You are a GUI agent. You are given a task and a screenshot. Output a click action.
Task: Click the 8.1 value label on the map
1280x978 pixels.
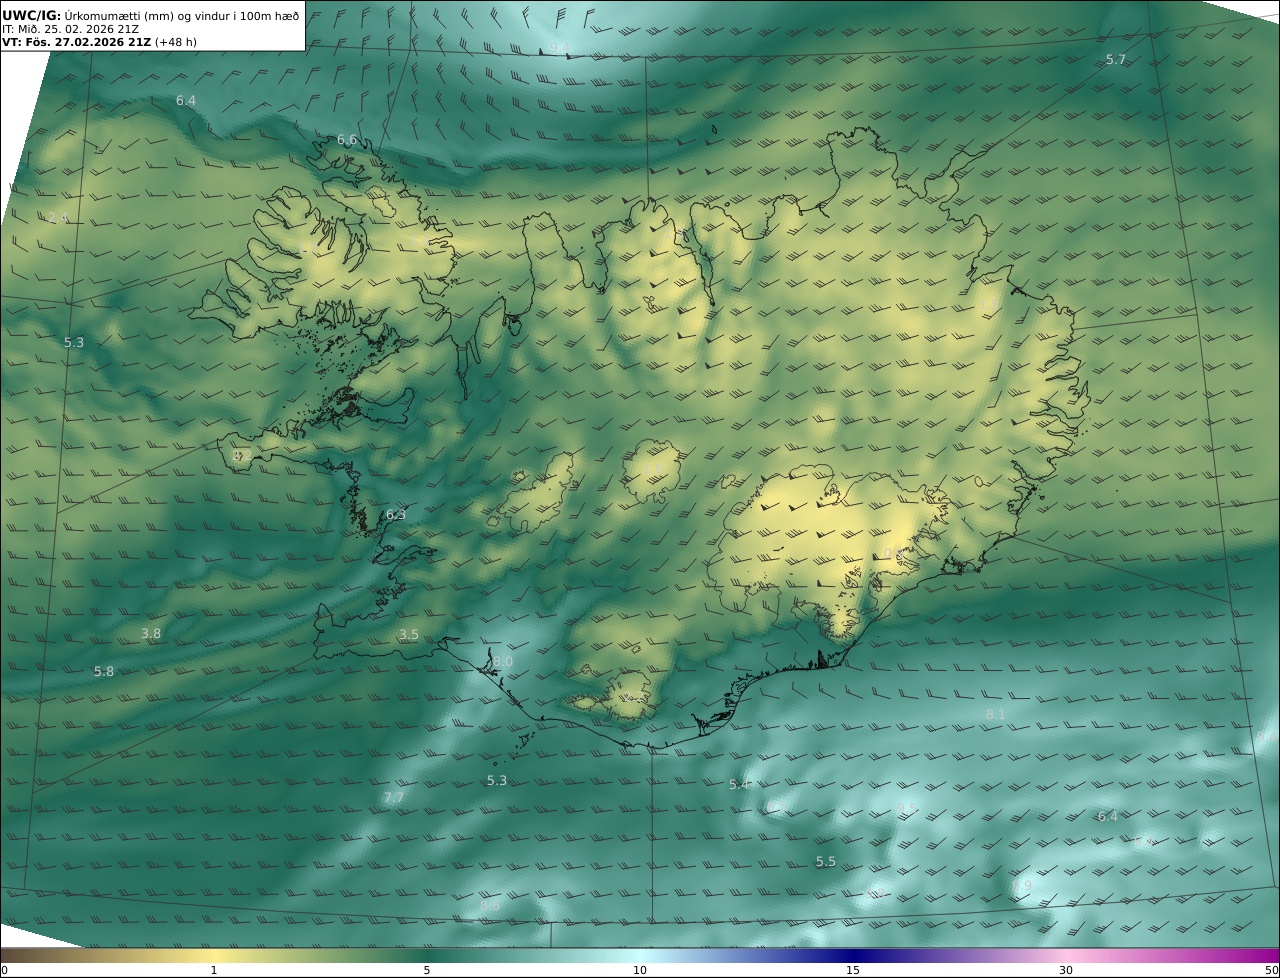[x=996, y=714]
